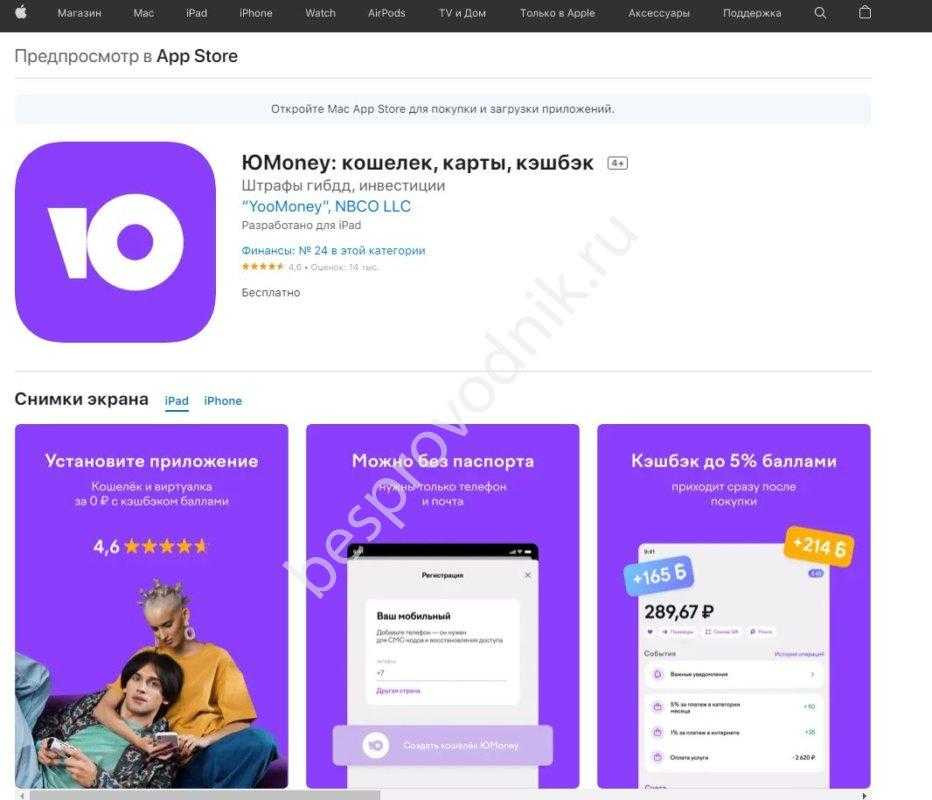Switch to the iPad screenshots tab
Viewport: 932px width, 800px height.
pos(177,401)
